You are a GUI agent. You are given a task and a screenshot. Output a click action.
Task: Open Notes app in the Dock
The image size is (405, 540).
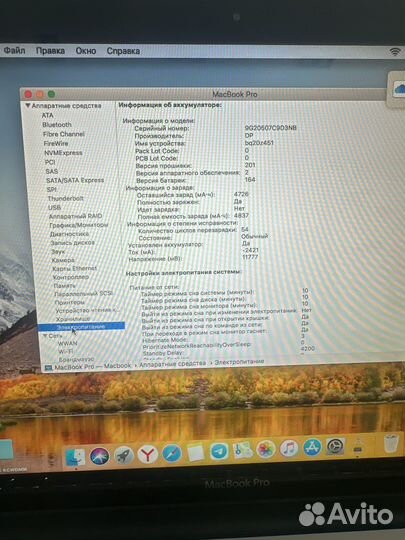pyautogui.click(x=195, y=453)
